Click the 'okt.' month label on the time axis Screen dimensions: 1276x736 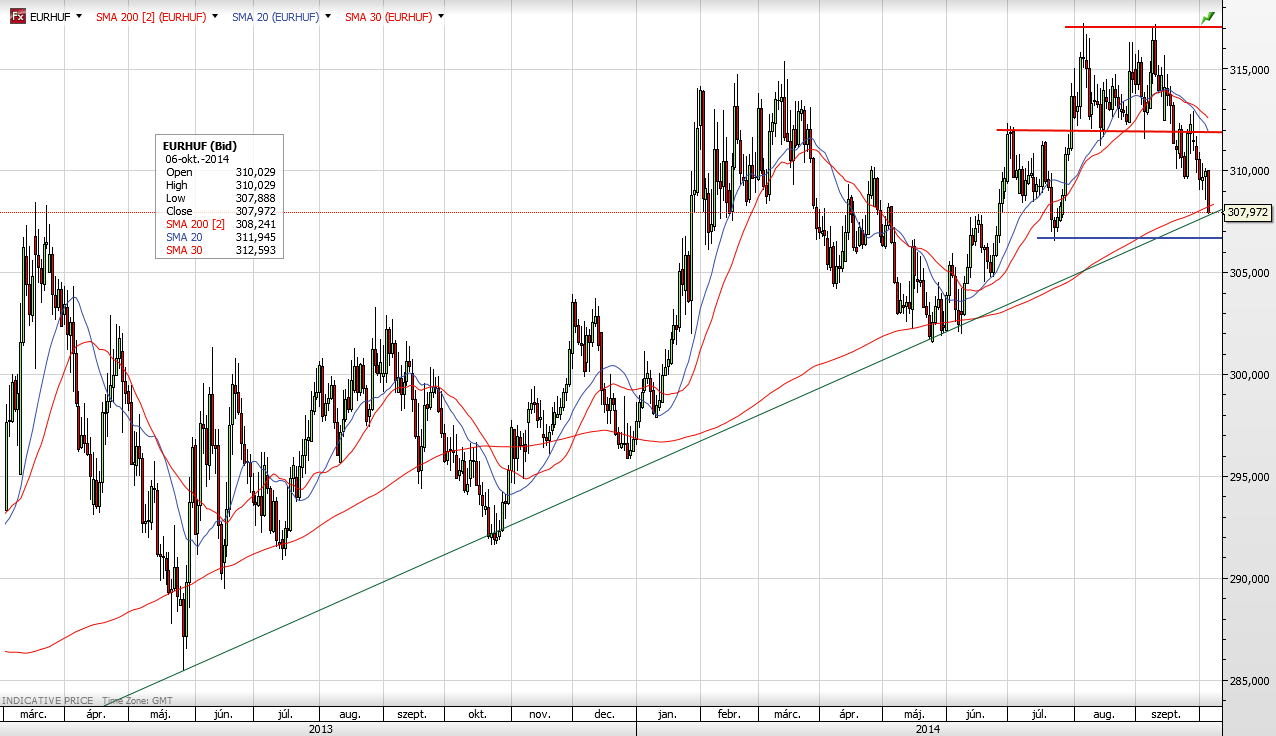pyautogui.click(x=478, y=715)
